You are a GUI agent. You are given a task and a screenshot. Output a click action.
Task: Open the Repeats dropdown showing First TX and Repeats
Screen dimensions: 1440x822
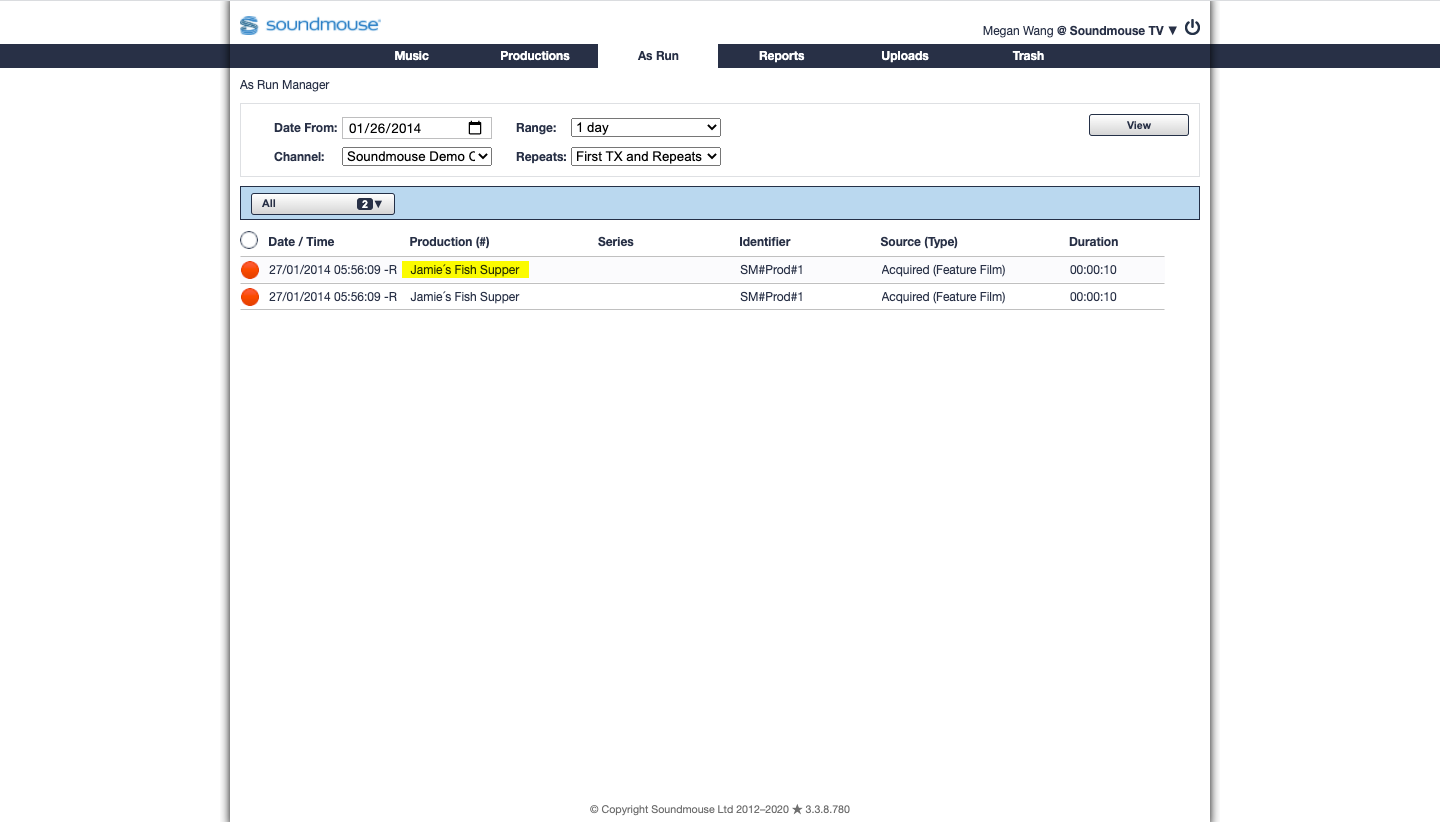coord(646,157)
